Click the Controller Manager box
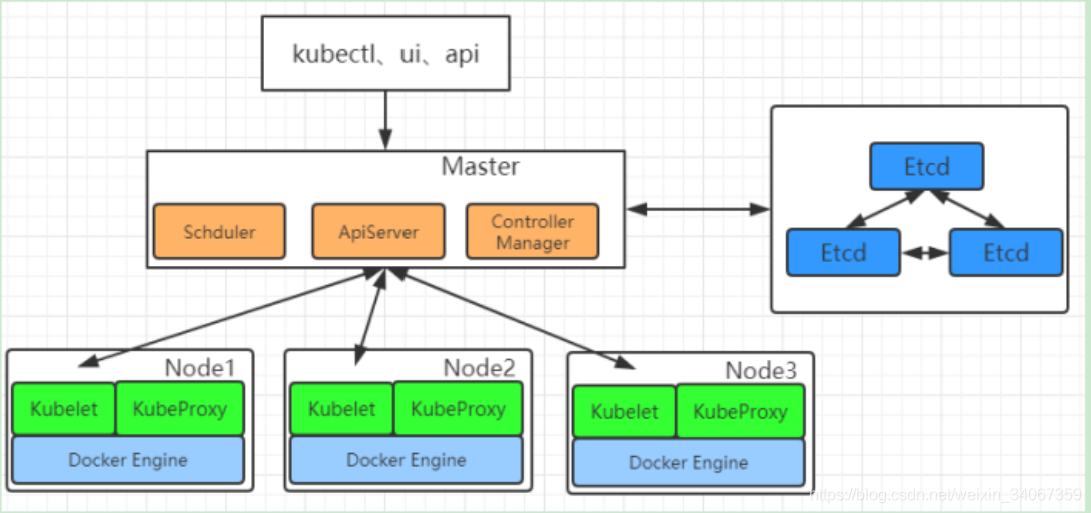 point(532,231)
